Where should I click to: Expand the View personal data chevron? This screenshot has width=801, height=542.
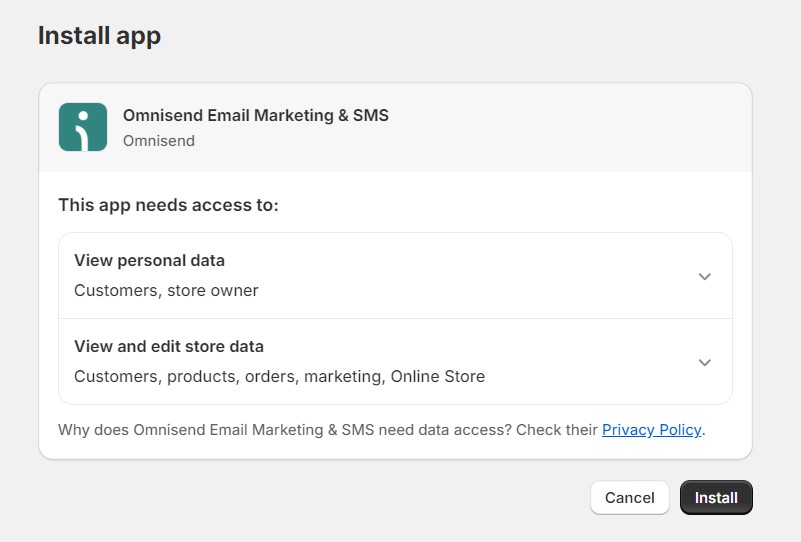click(x=704, y=276)
